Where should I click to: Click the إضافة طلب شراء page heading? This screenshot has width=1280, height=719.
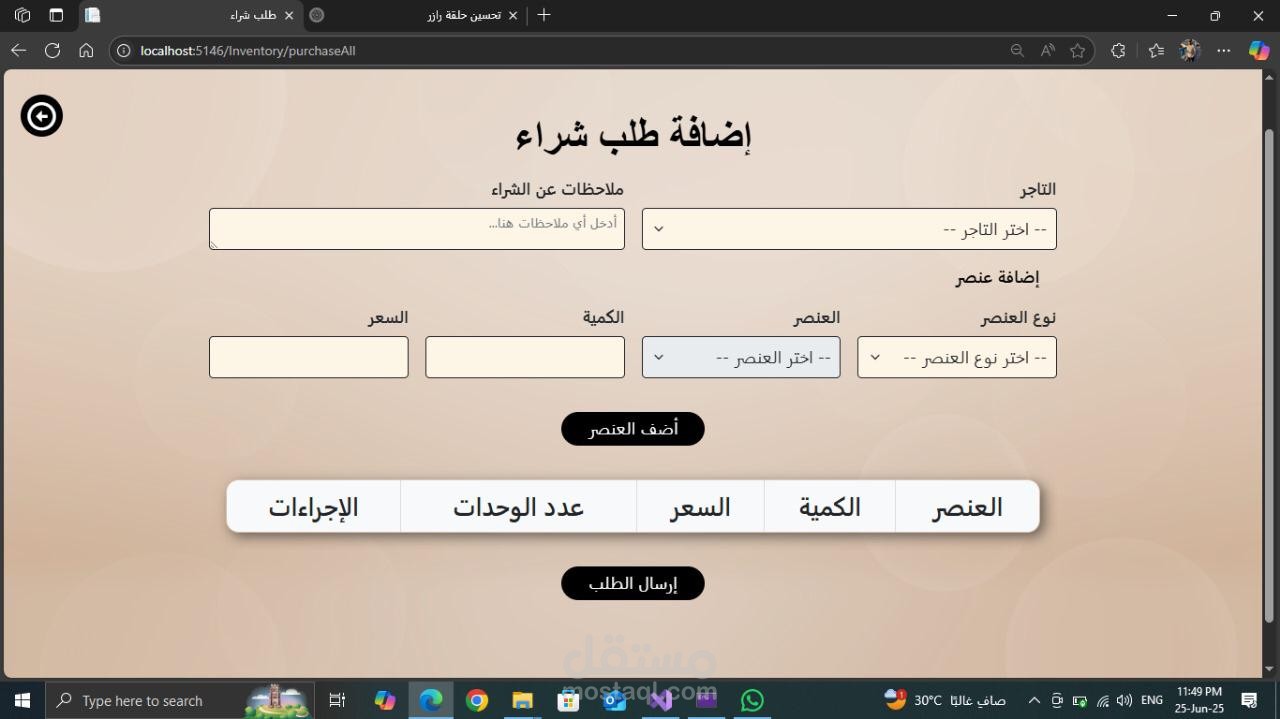click(633, 134)
